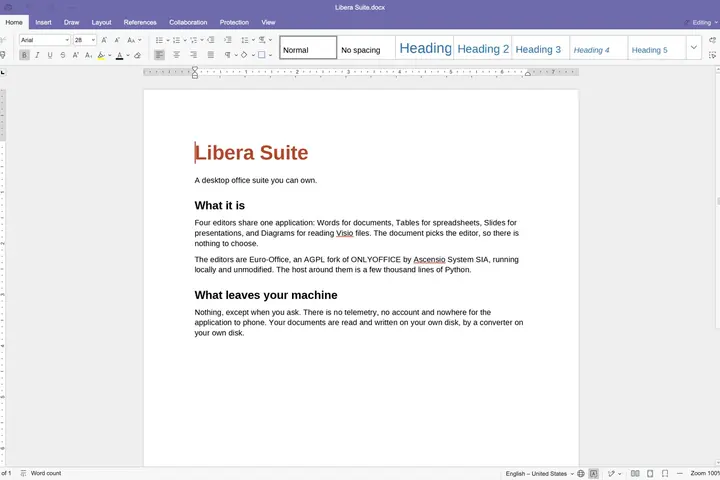This screenshot has width=720, height=480.
Task: Switch to the Protection tab
Action: (x=234, y=22)
